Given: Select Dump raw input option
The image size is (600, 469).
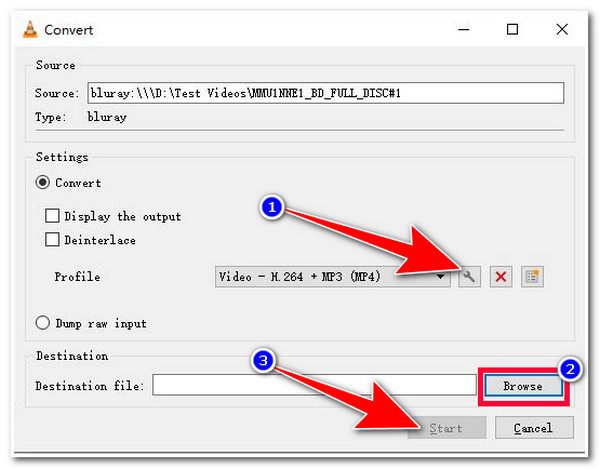Looking at the screenshot, I should (42, 323).
